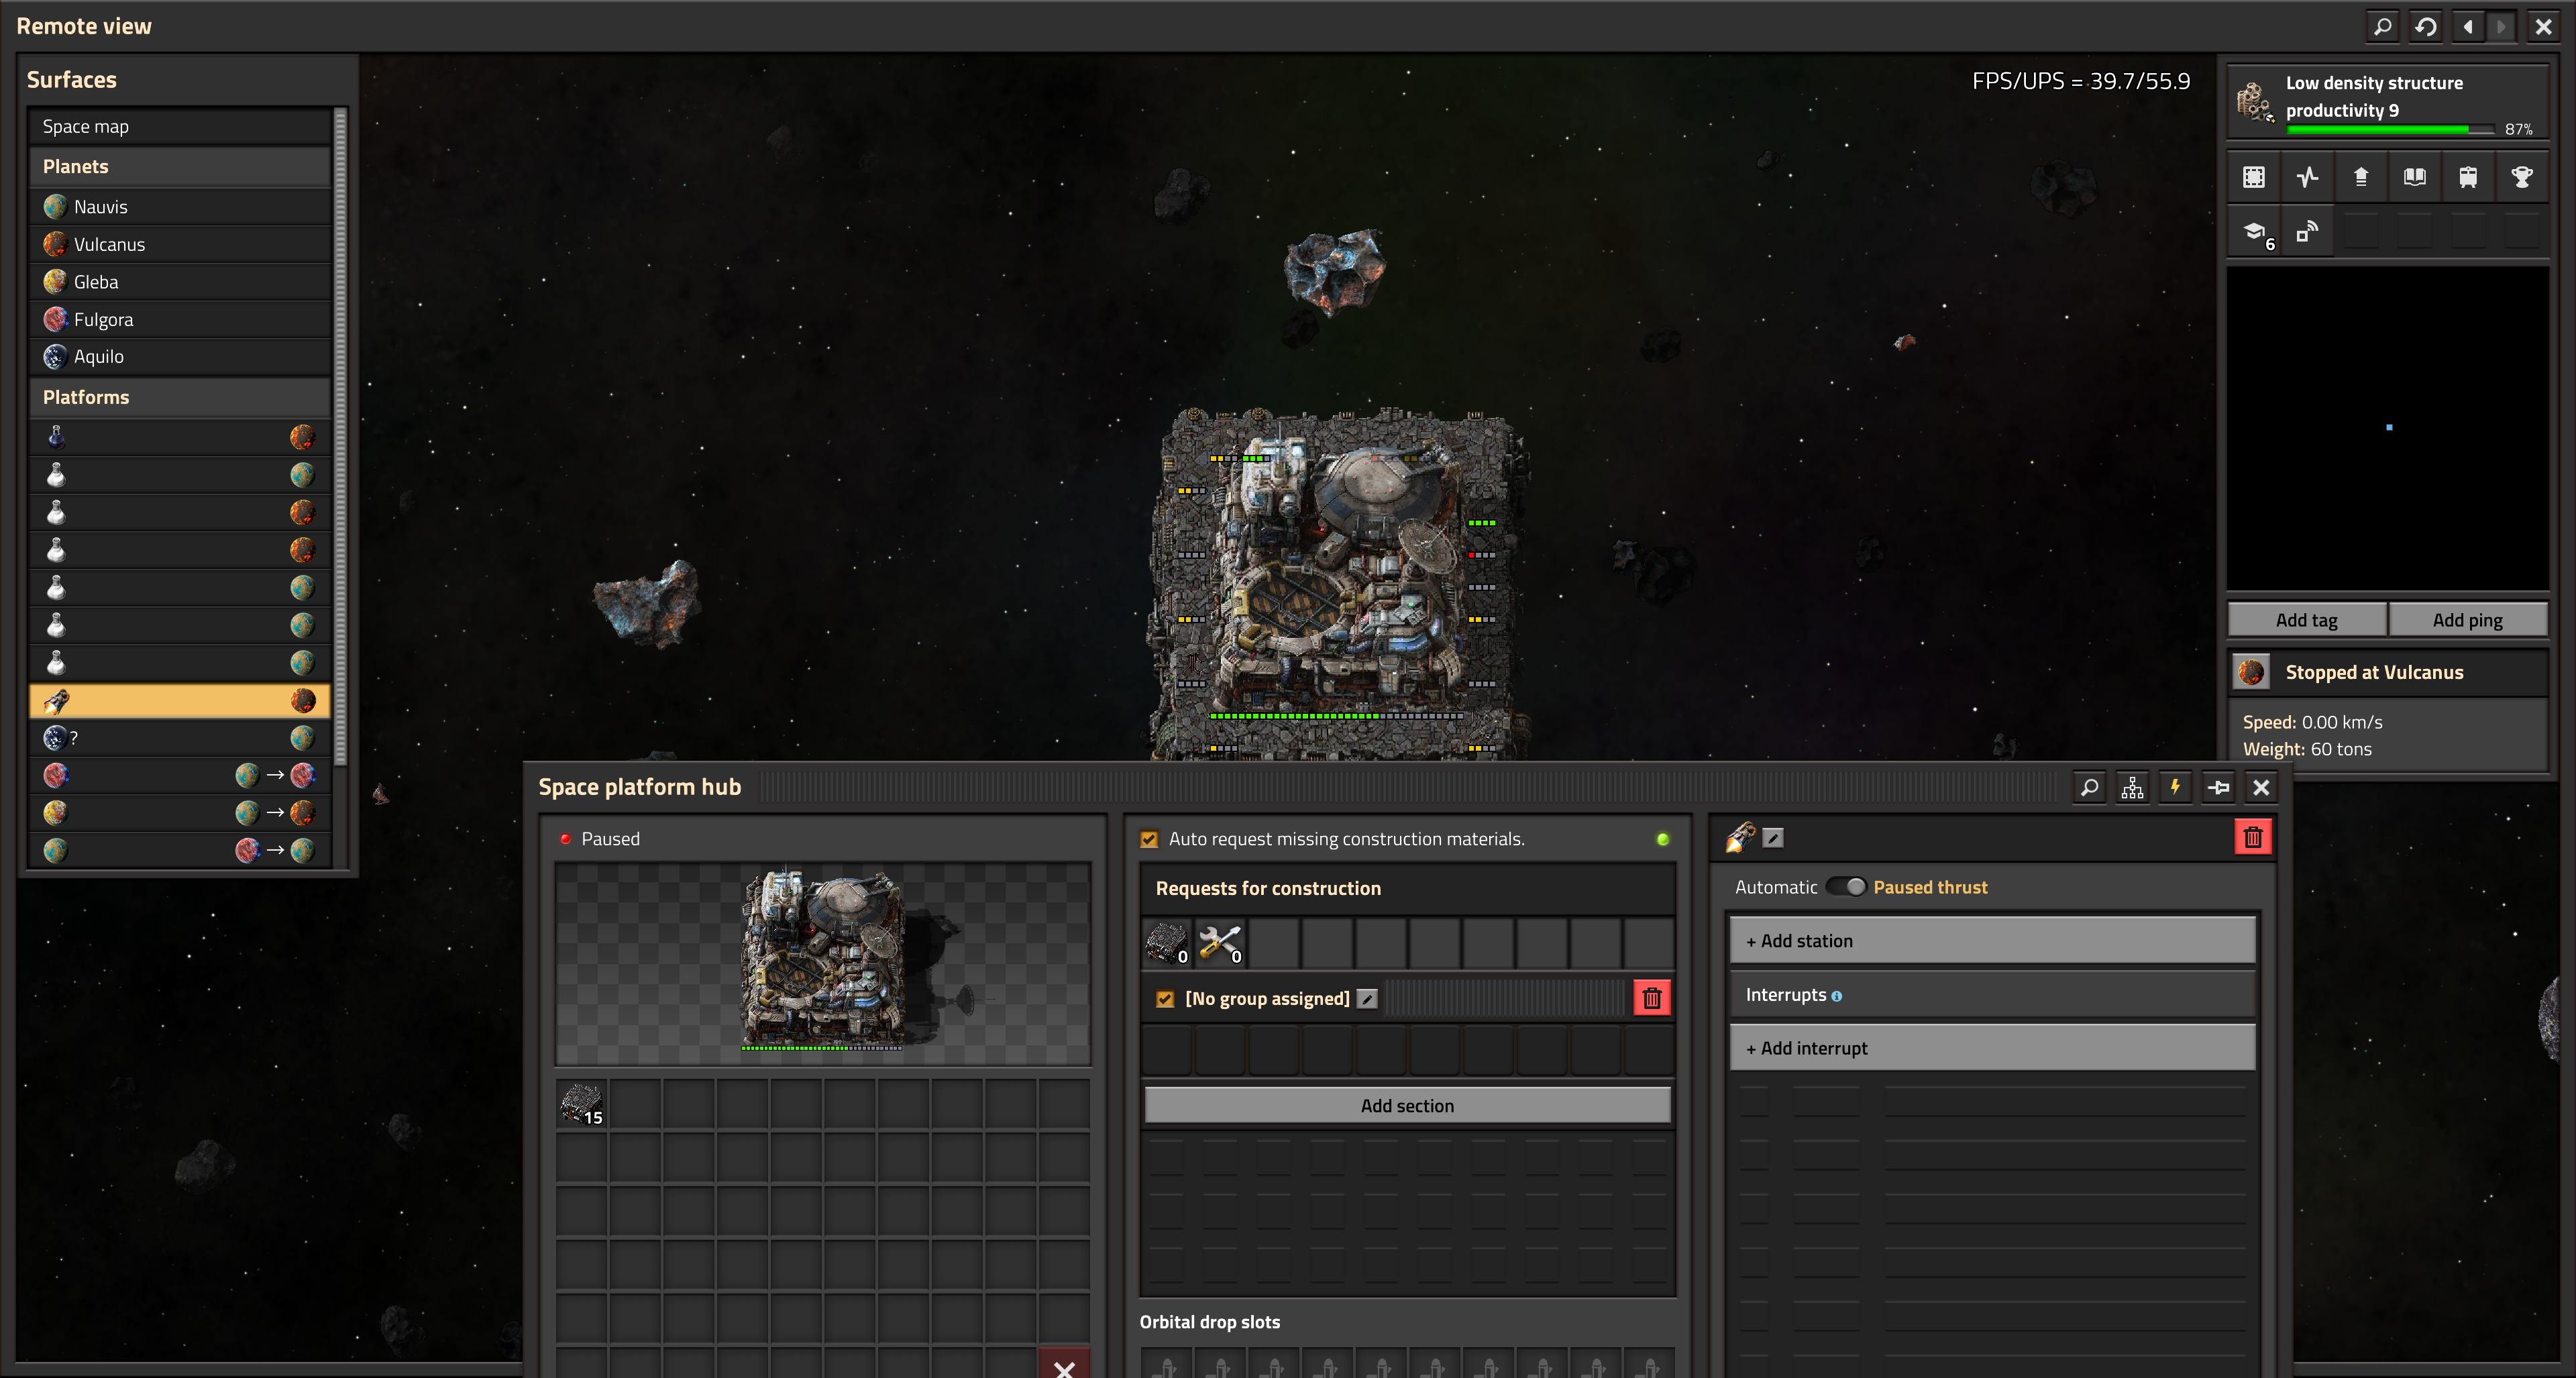Click the minimap in the right panel
Screen dimensions: 2576x1378
(2388, 428)
